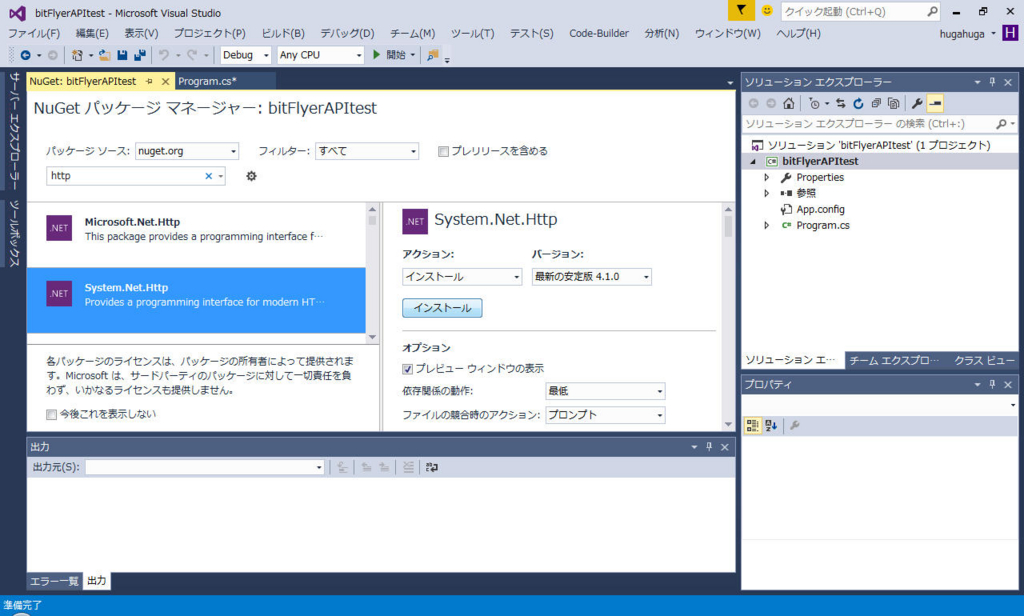Open the サーバー エクスプローラー side tab
Viewport: 1024px width, 616px height.
tap(14, 131)
